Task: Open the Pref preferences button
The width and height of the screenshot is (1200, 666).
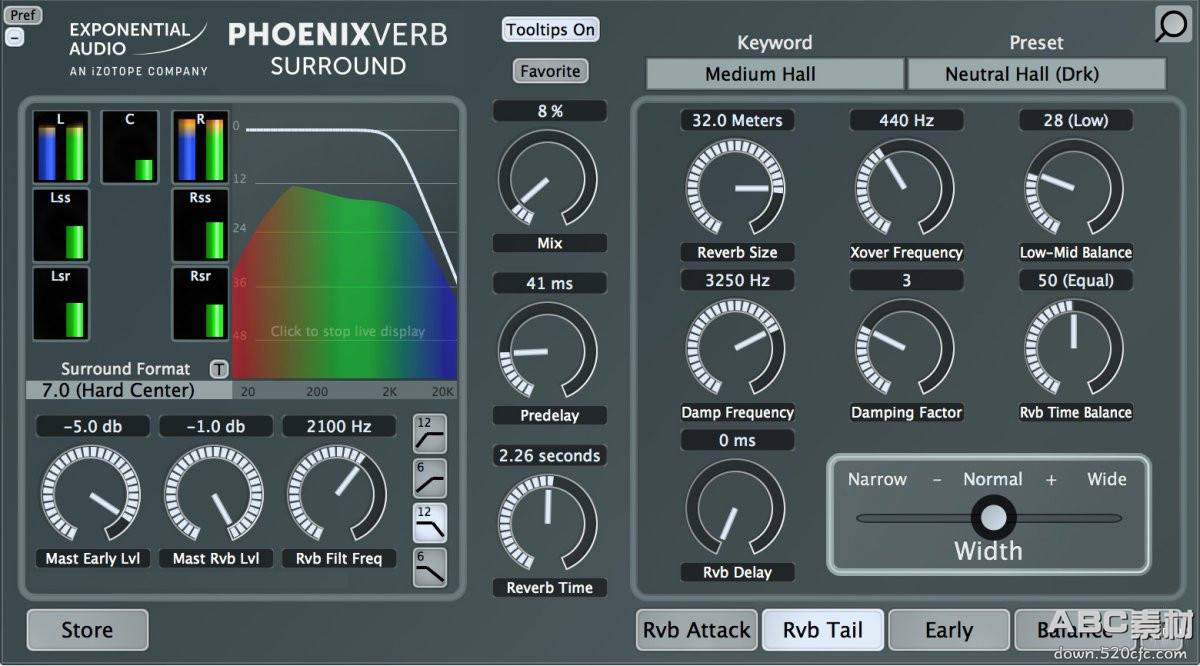Action: click(24, 15)
